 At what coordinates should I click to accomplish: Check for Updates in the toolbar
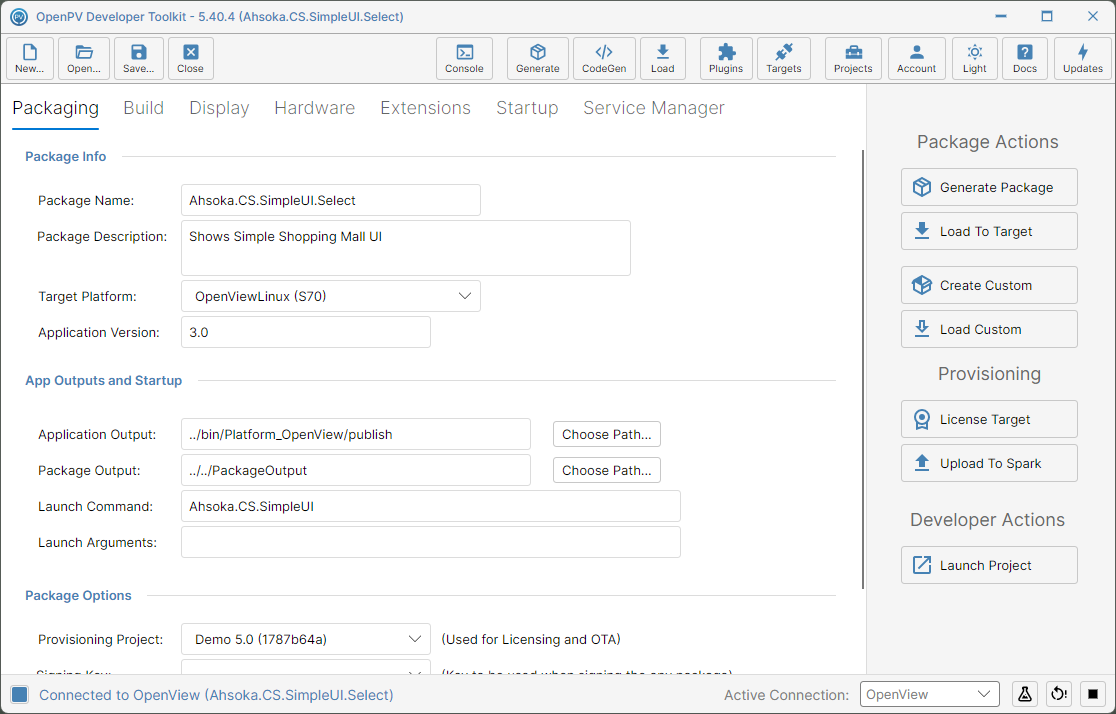[x=1083, y=58]
